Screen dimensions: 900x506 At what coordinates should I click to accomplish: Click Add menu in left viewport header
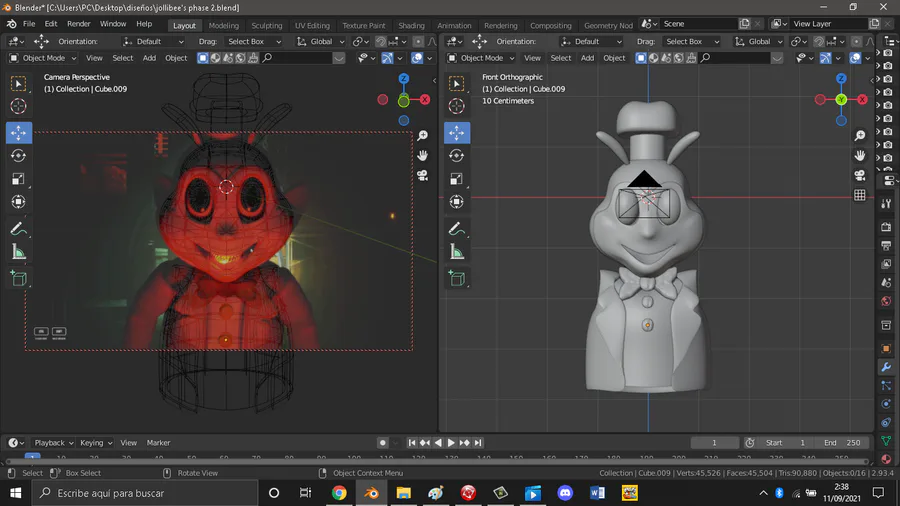(149, 58)
